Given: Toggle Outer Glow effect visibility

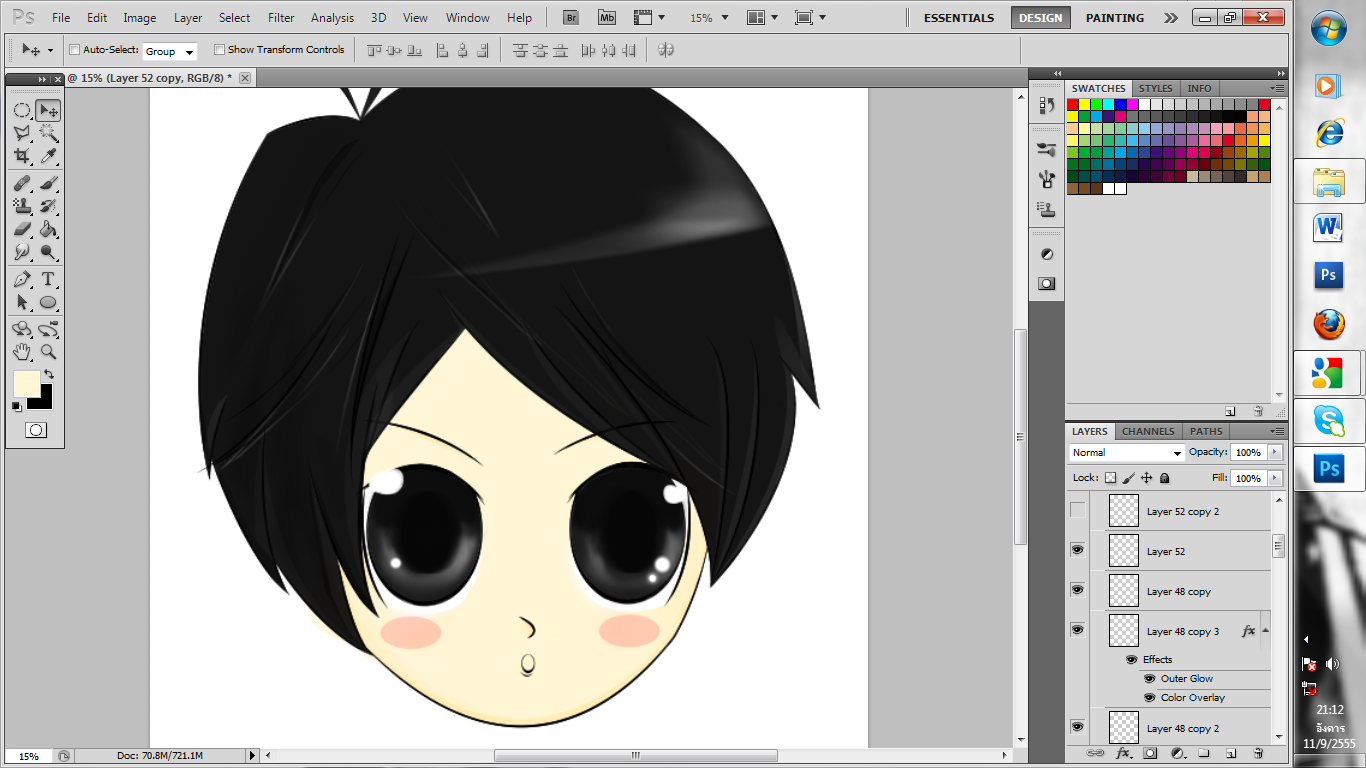Looking at the screenshot, I should click(x=1150, y=679).
